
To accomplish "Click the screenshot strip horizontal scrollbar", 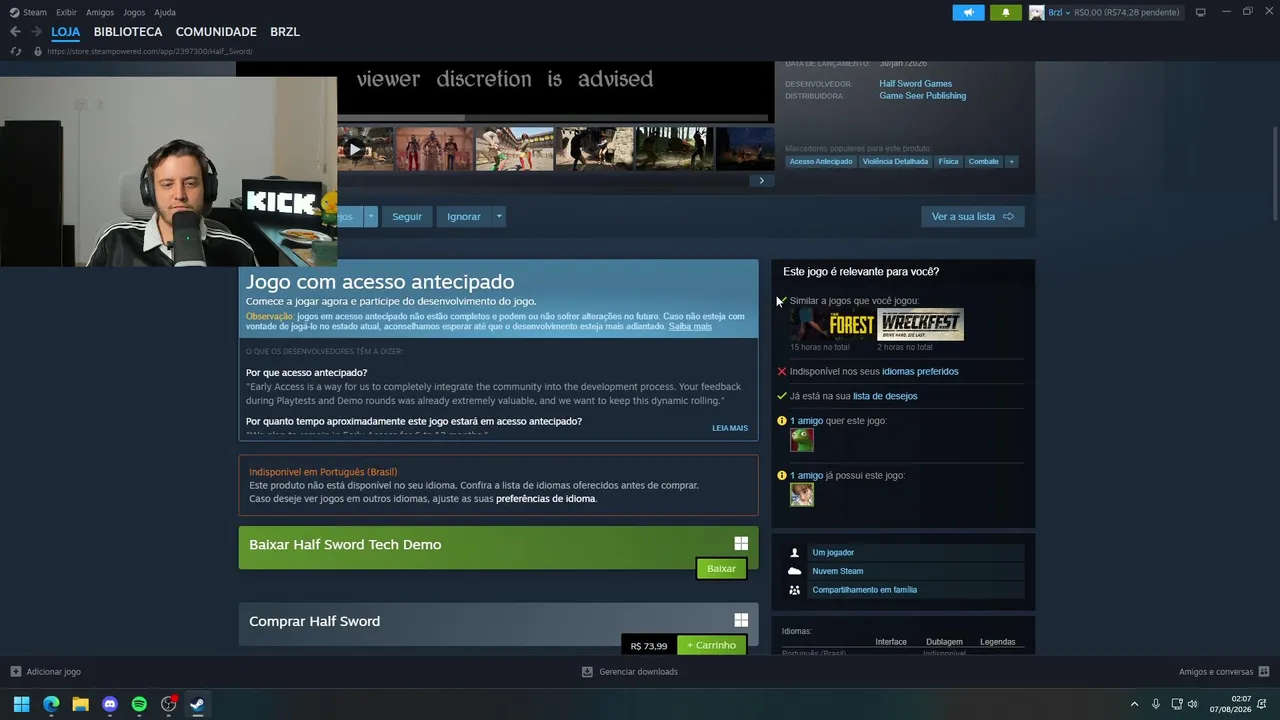I will (401, 118).
